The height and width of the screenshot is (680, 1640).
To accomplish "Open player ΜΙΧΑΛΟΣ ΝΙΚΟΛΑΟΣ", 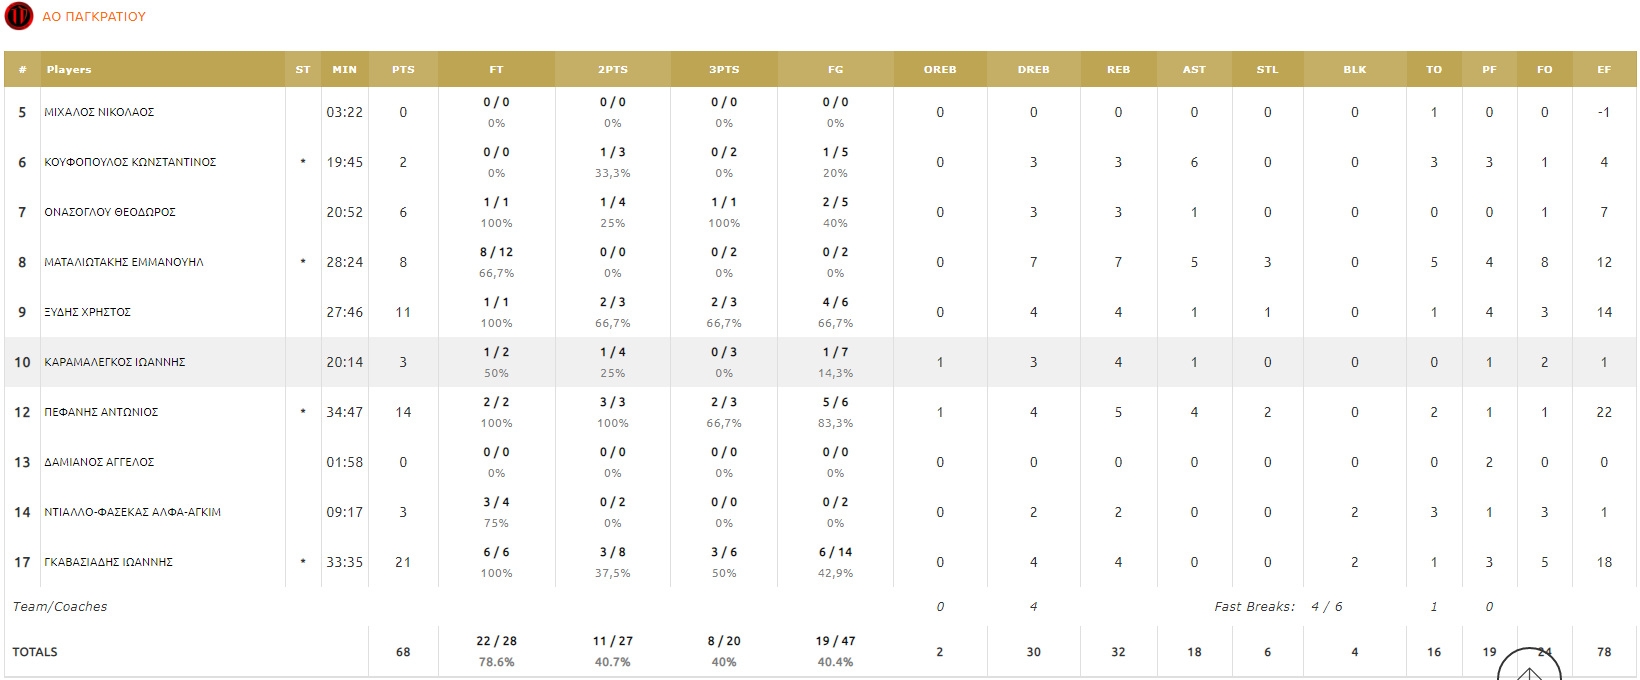I will pyautogui.click(x=99, y=112).
